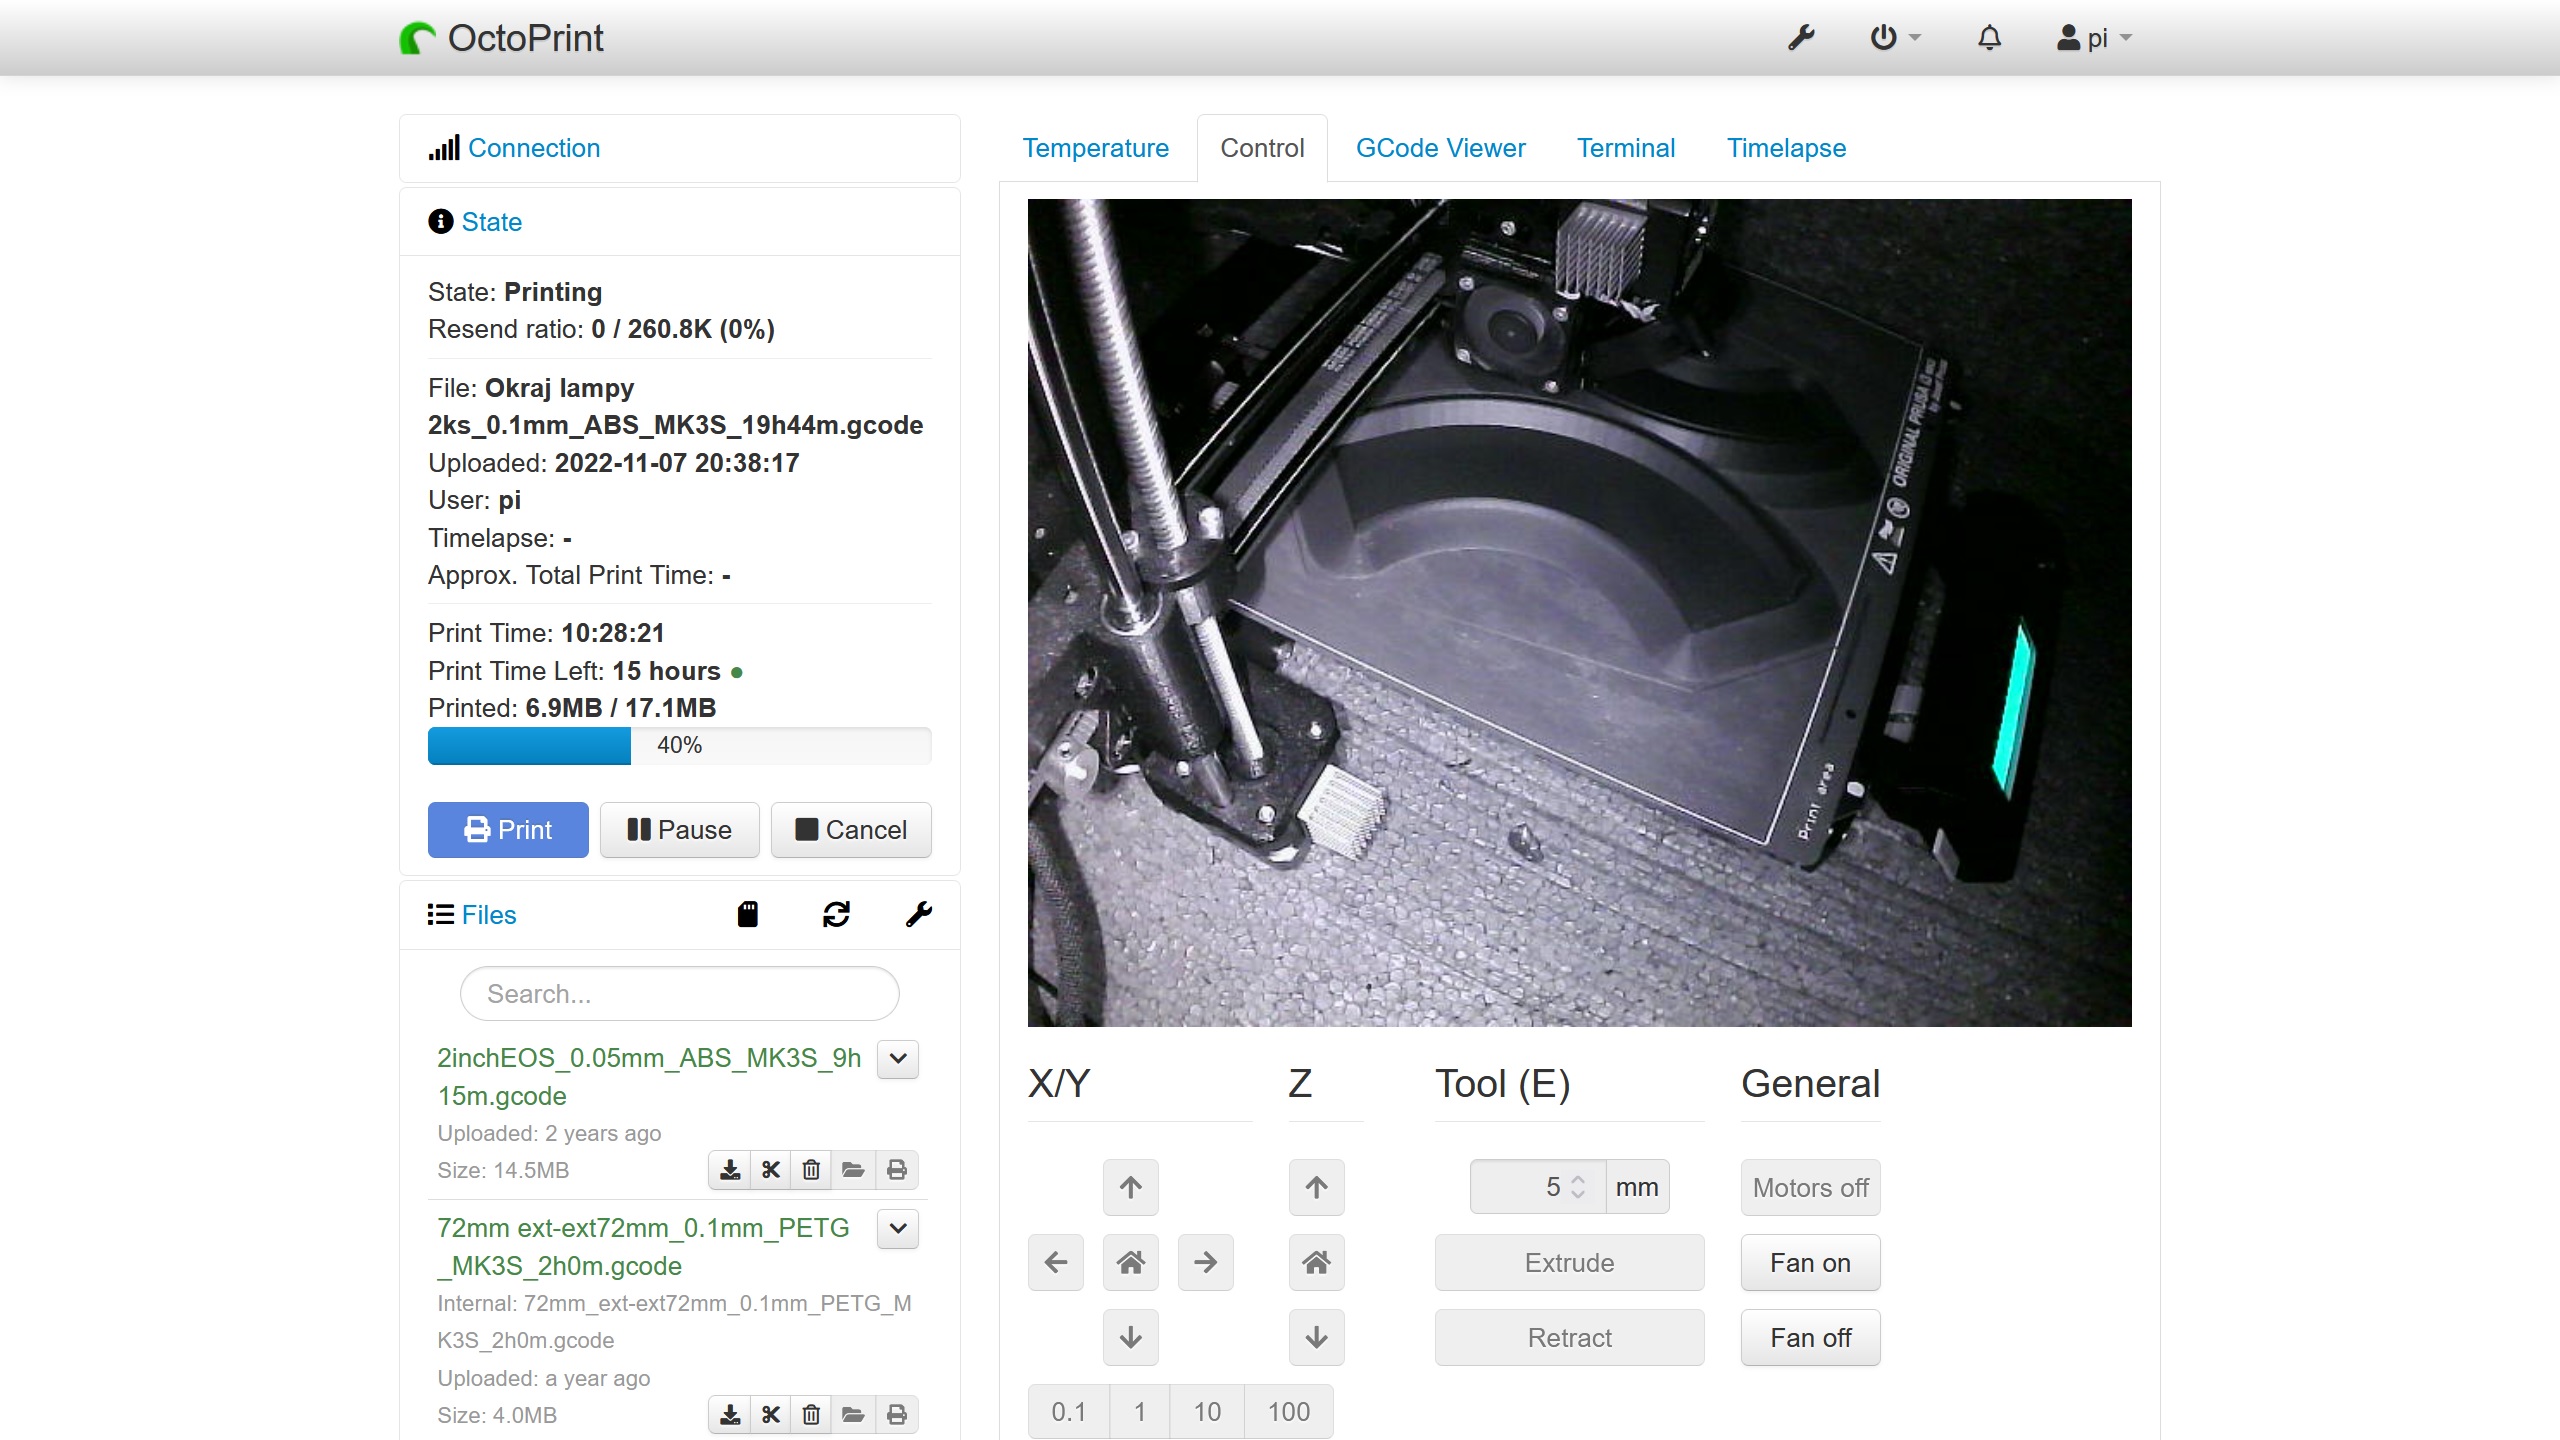Select the 100 mm step size

pos(1288,1411)
